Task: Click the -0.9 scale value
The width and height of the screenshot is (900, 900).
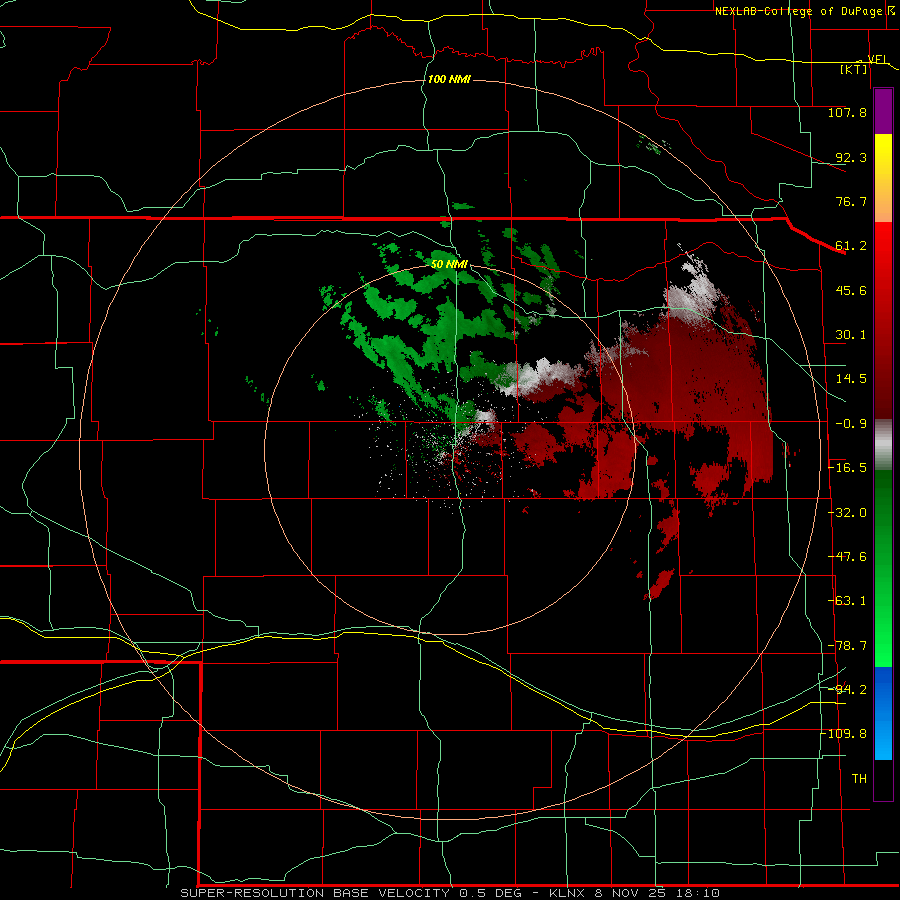Action: (x=851, y=424)
